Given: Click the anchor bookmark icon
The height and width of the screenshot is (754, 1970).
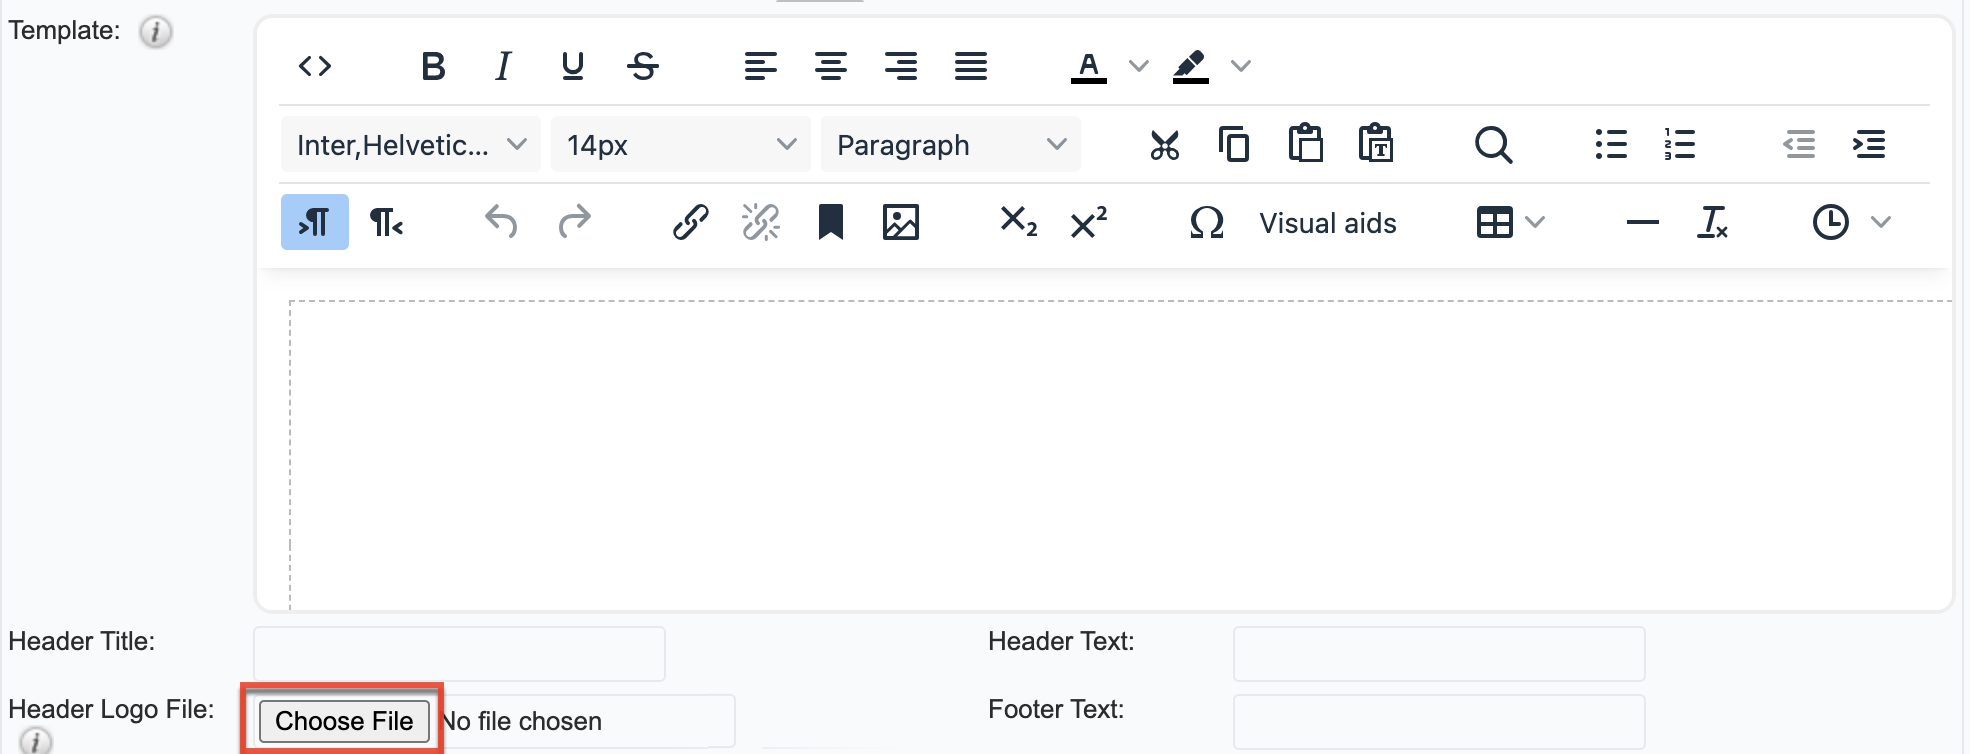Looking at the screenshot, I should [830, 222].
